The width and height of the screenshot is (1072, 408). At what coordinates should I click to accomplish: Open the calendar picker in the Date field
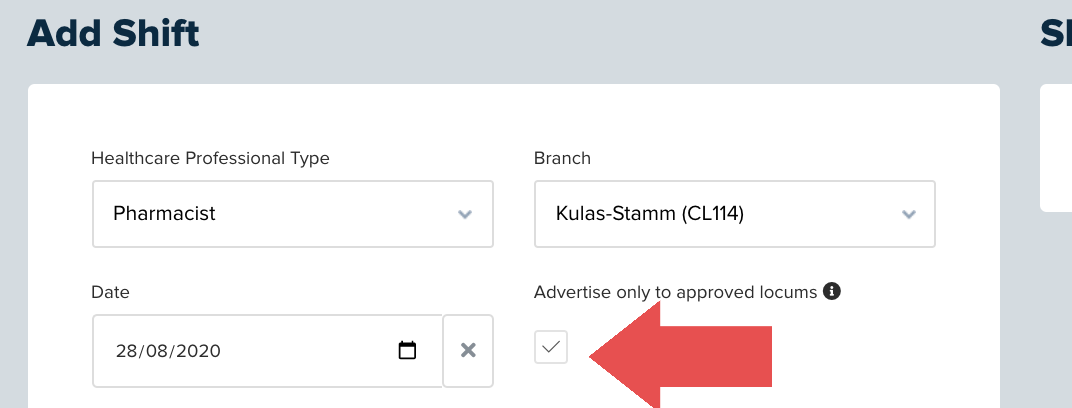coord(407,351)
